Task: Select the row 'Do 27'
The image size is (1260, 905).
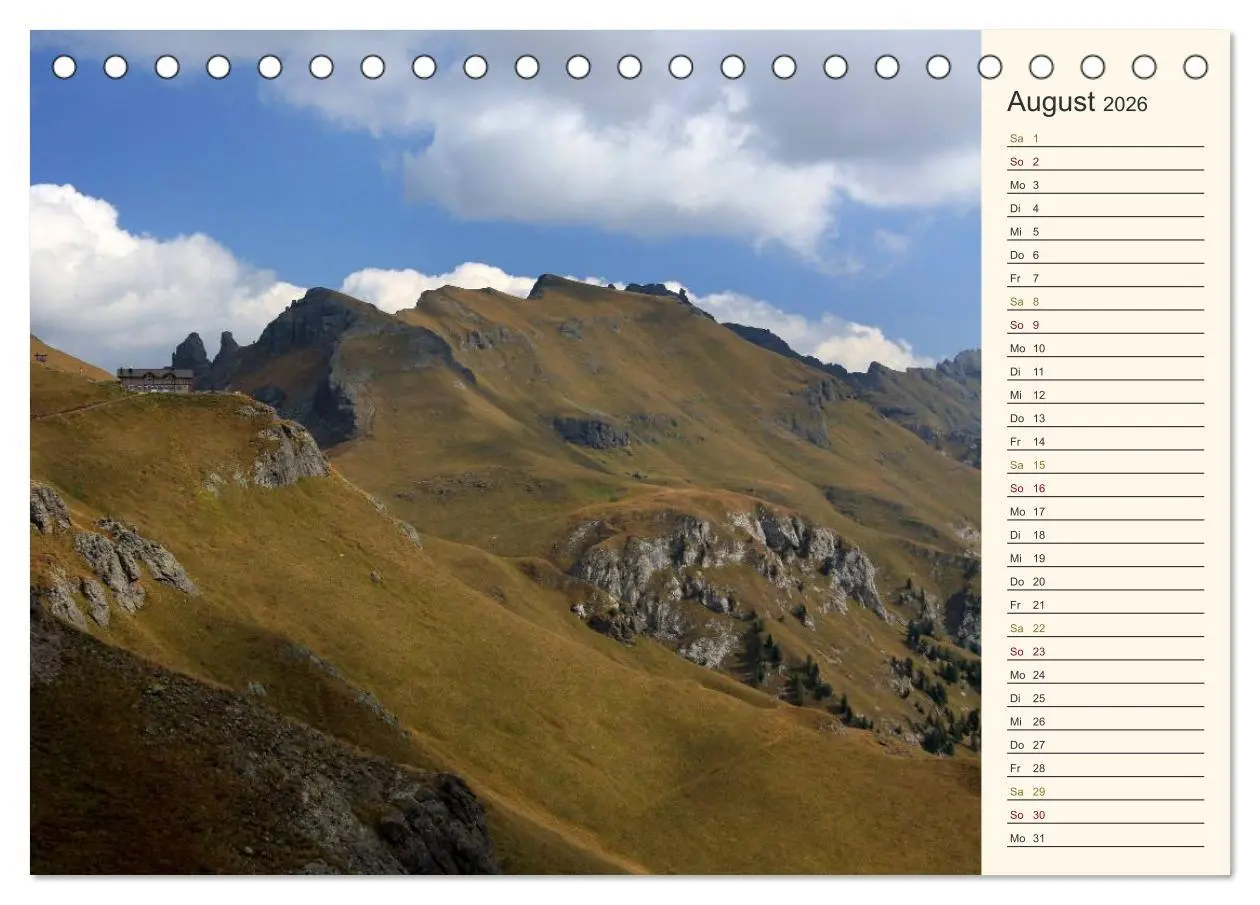Action: click(x=1105, y=745)
